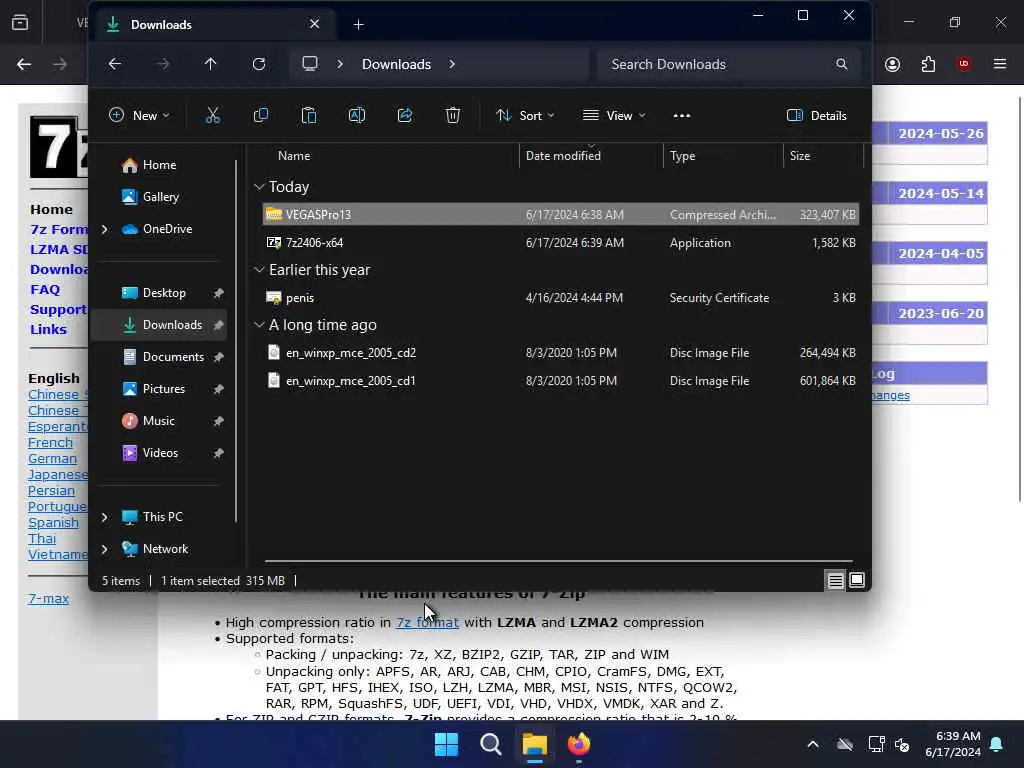
Task: Open the Windows Start menu
Action: [447, 744]
